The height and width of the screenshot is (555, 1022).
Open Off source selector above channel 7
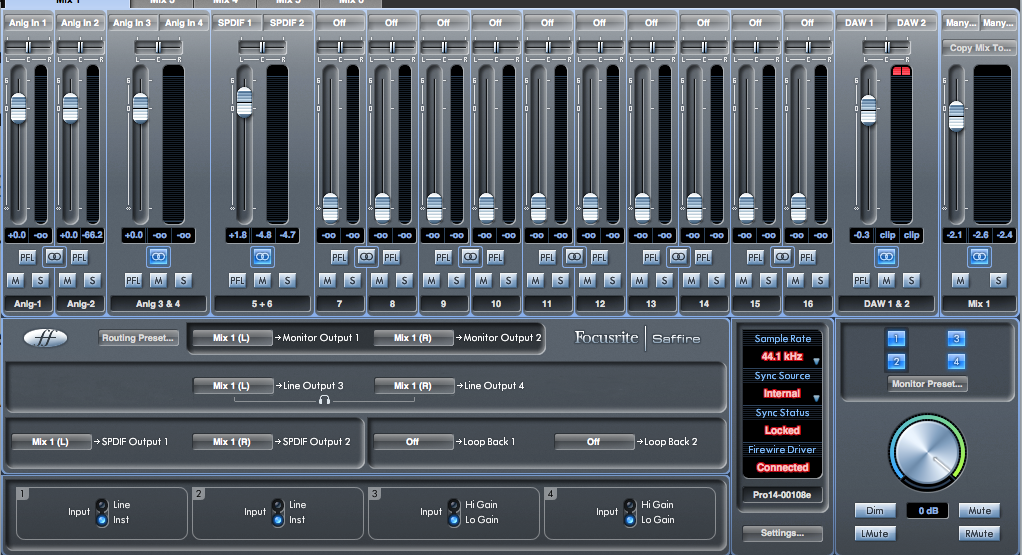click(340, 23)
